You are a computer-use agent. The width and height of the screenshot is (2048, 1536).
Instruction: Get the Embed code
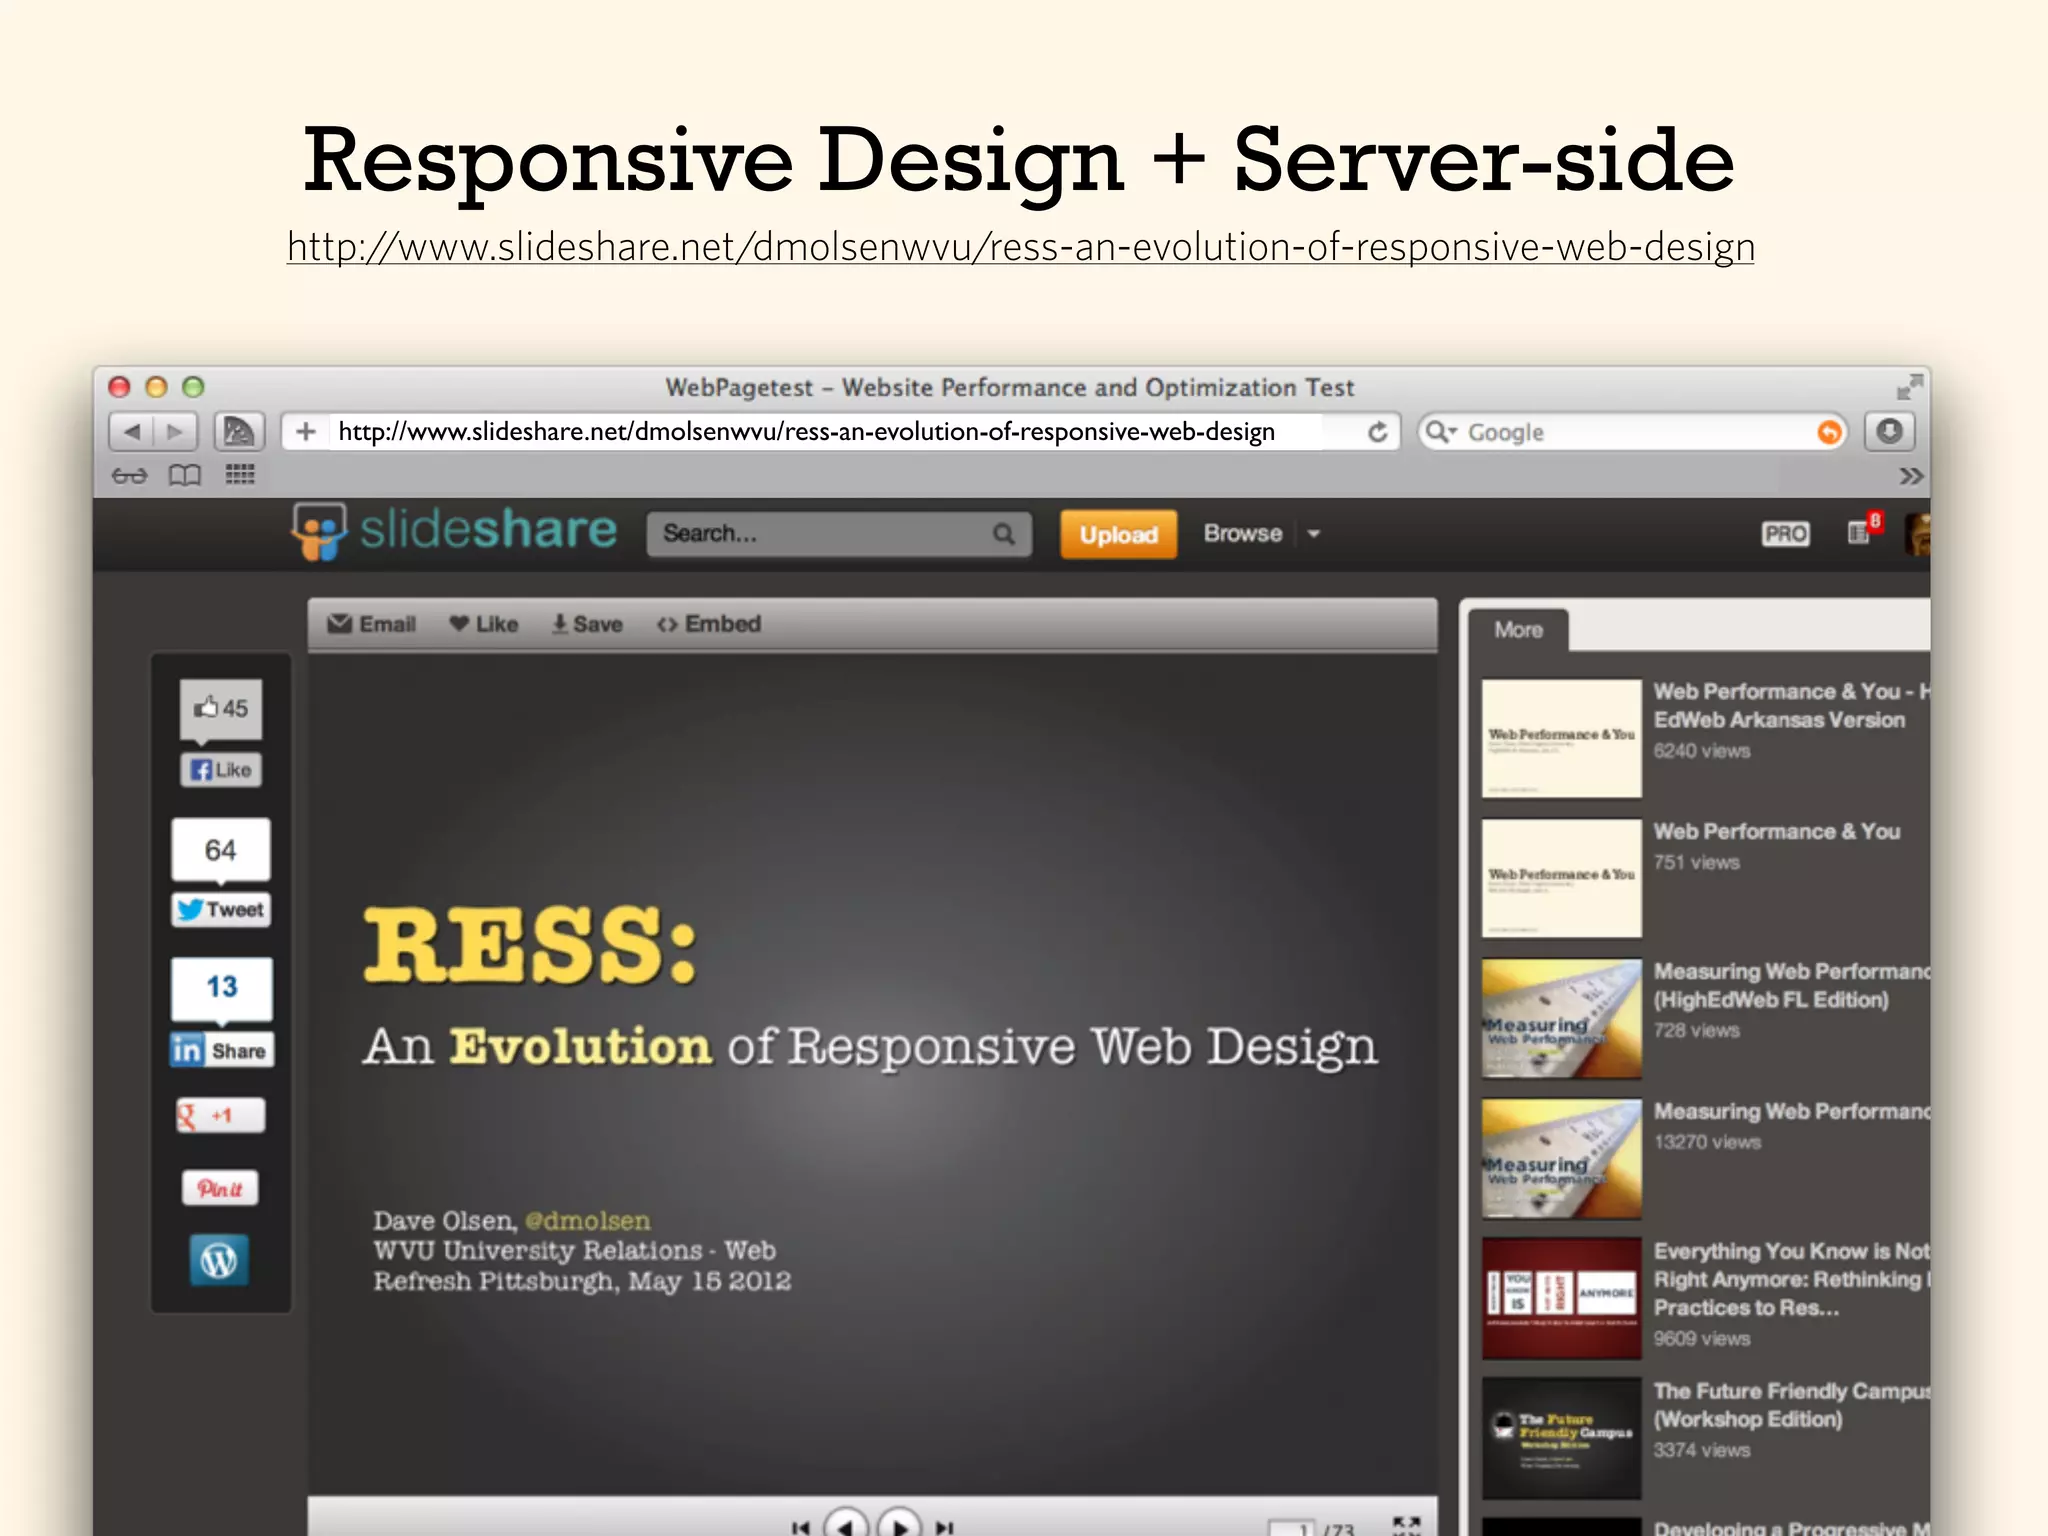(x=709, y=624)
